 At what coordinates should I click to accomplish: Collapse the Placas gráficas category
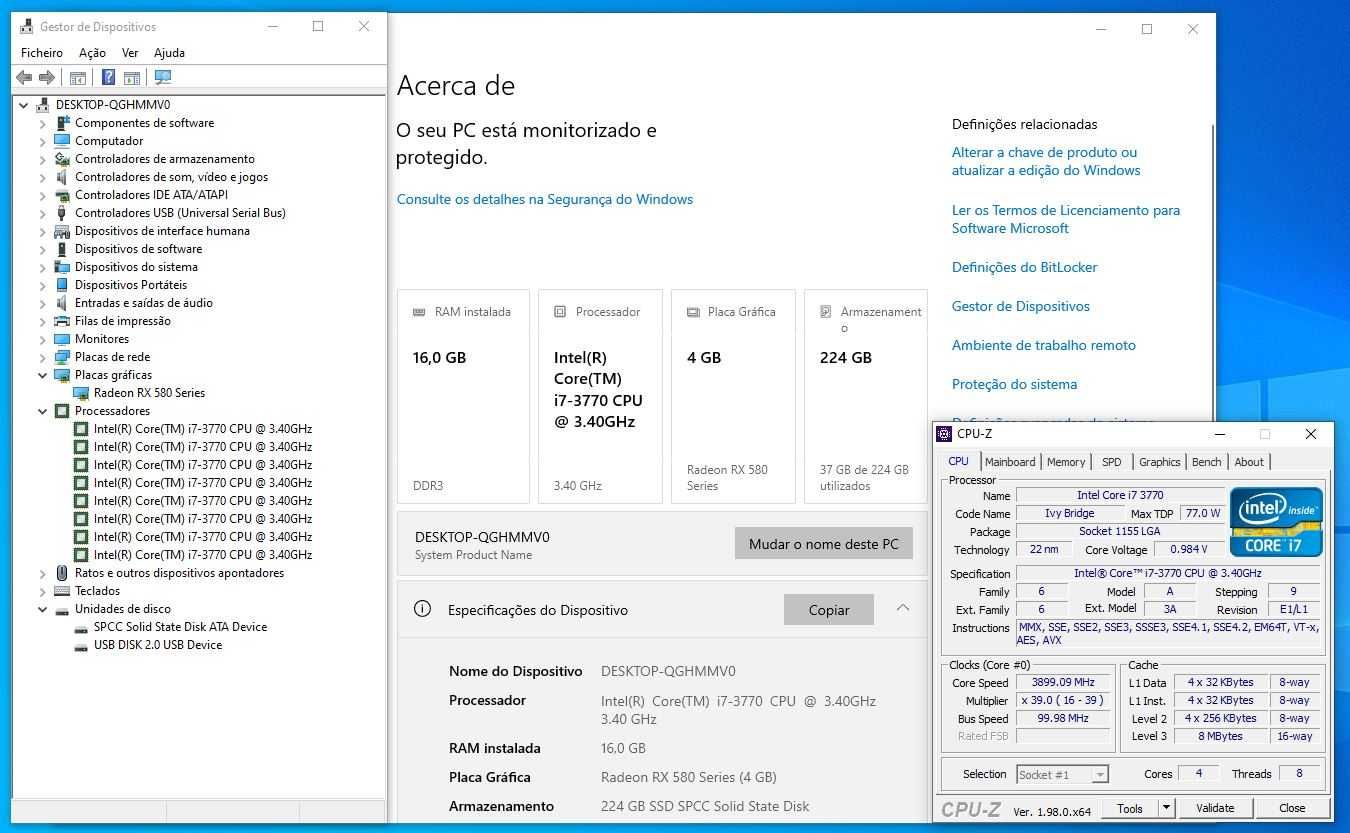coord(43,375)
